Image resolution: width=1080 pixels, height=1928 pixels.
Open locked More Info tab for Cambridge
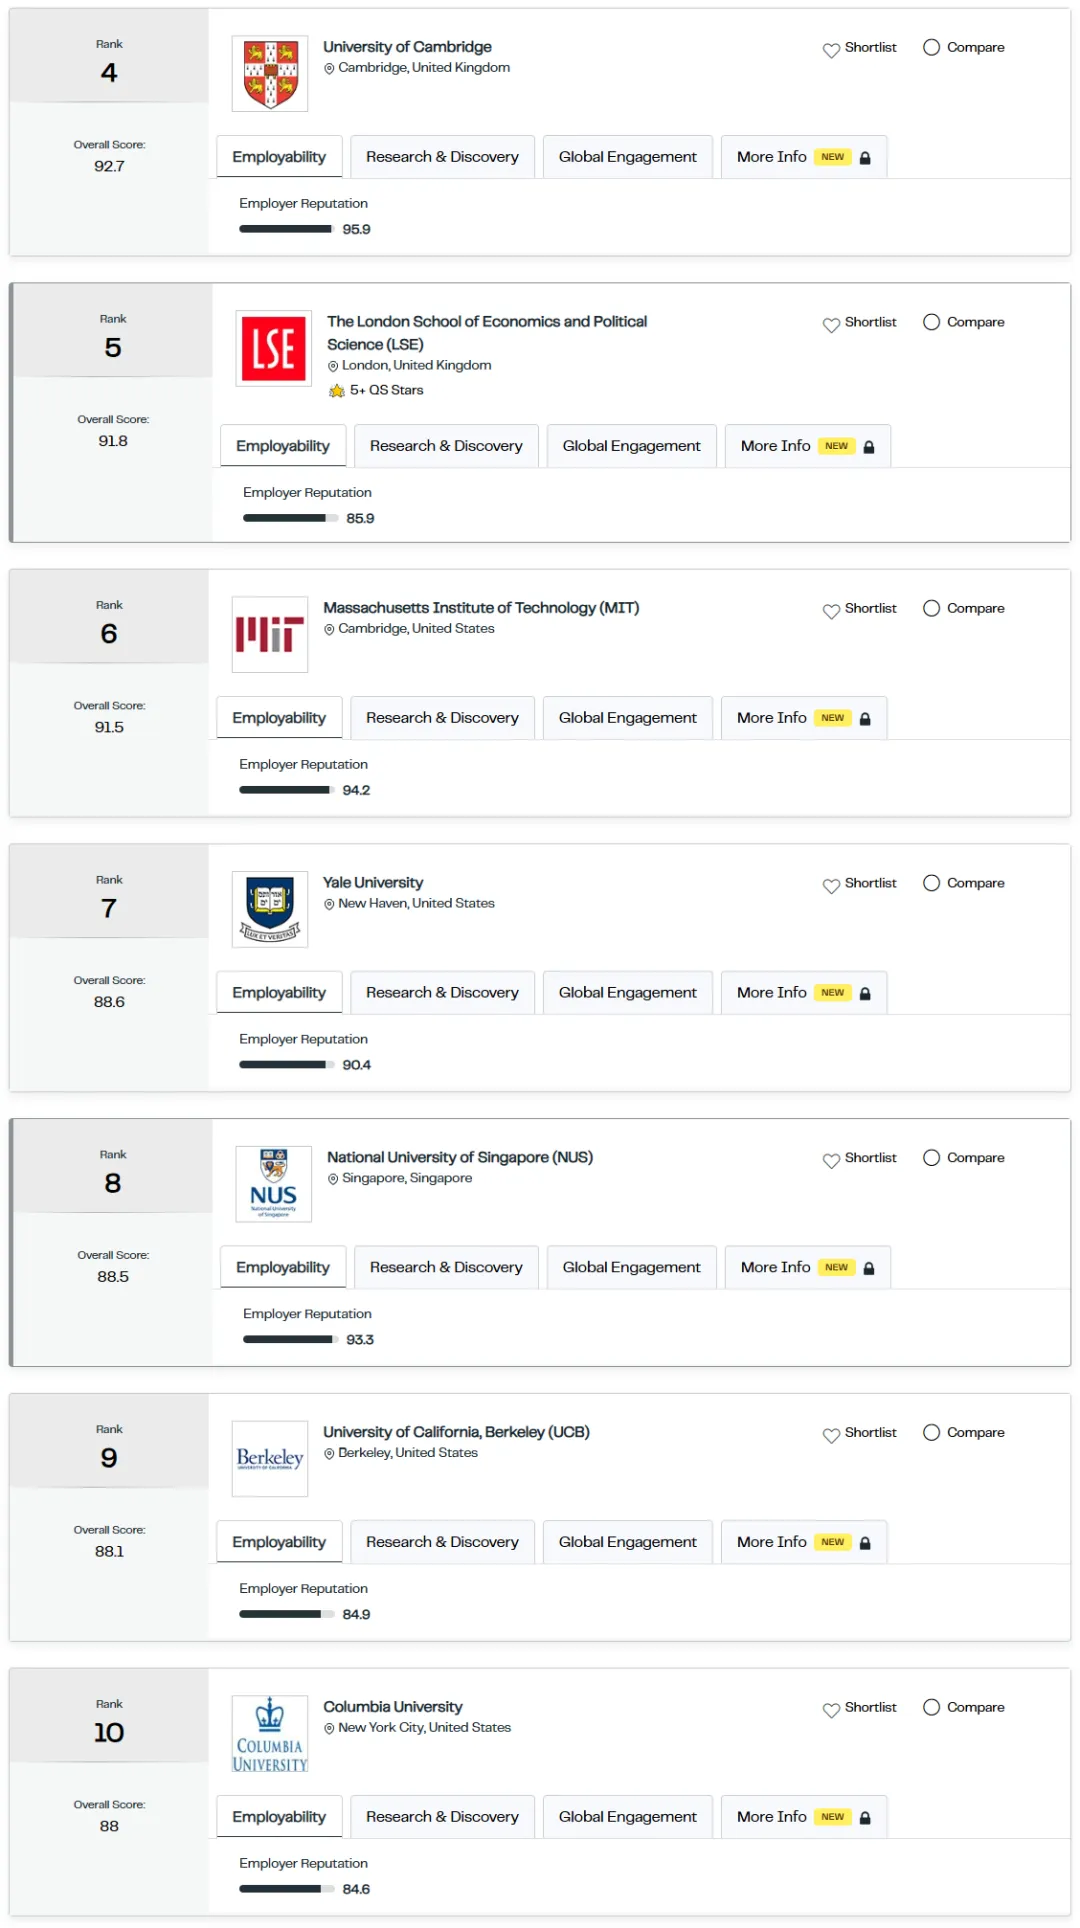[x=803, y=157]
